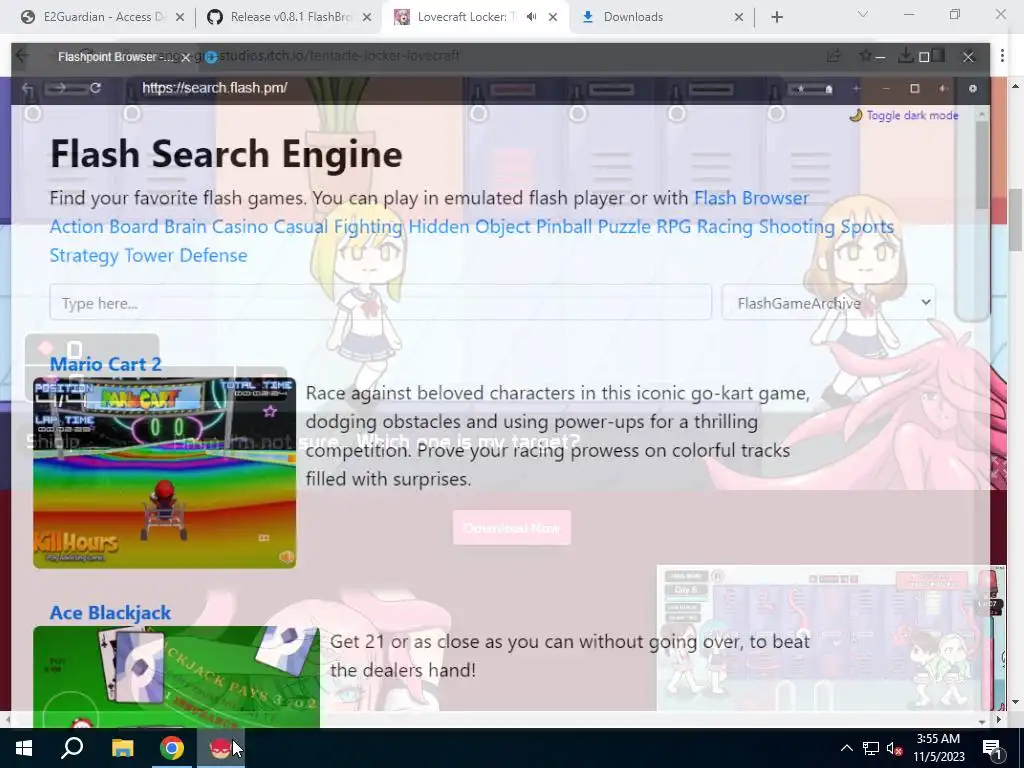Browse the Fighting category
Image resolution: width=1024 pixels, height=768 pixels.
click(x=368, y=227)
